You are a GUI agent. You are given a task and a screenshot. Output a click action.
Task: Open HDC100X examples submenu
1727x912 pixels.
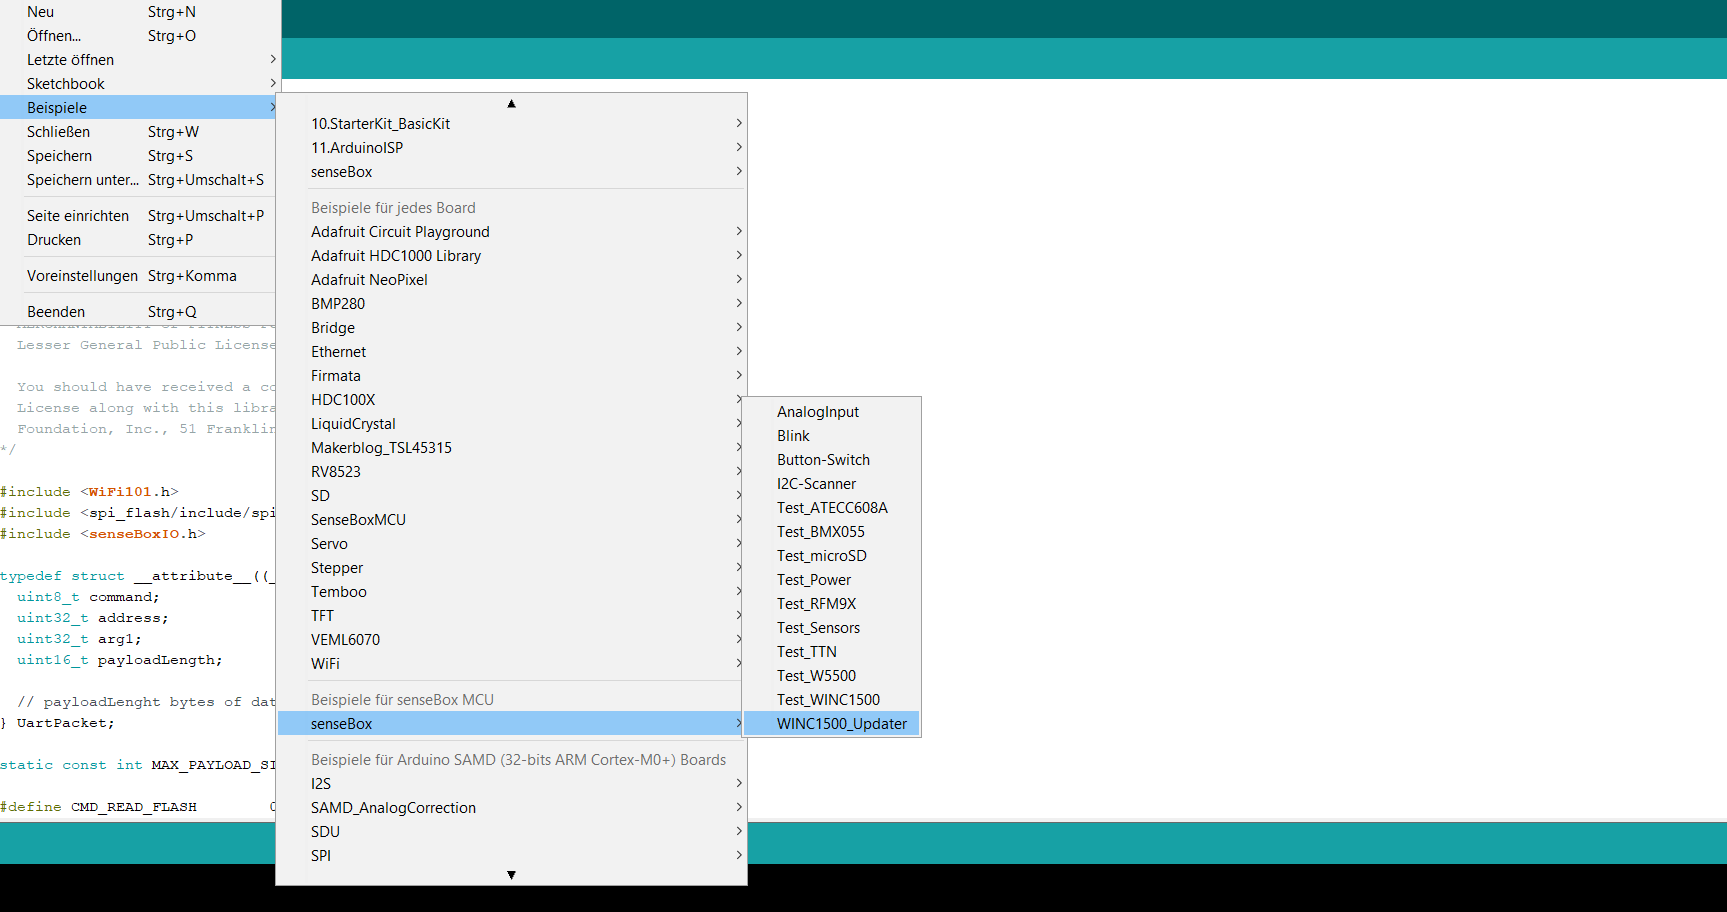pos(511,400)
